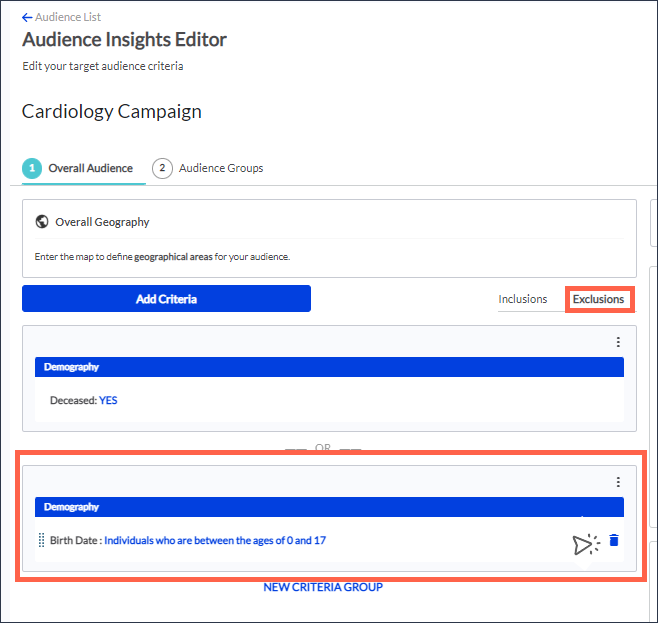Select the Cardiology Campaign title
Viewport: 658px width, 623px height.
[112, 111]
